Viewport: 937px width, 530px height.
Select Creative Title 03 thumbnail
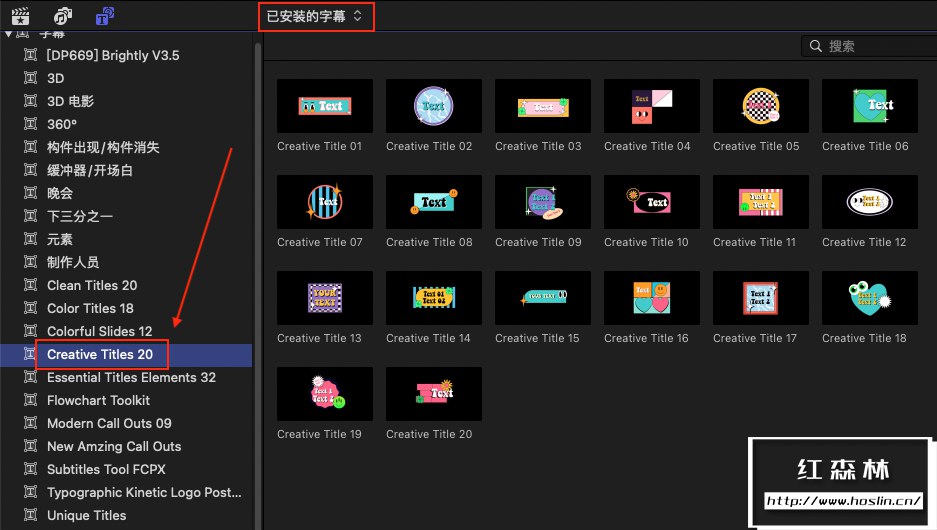543,106
